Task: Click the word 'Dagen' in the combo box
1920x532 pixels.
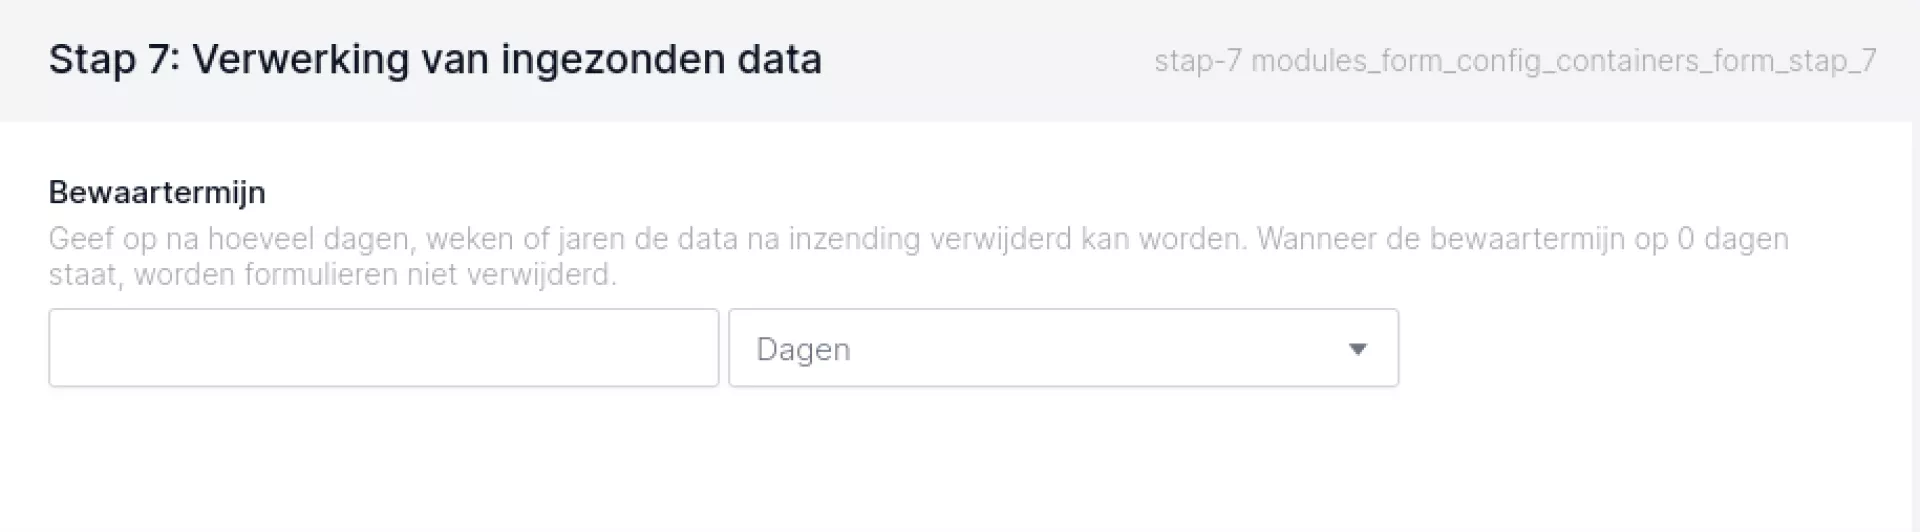Action: pos(803,349)
